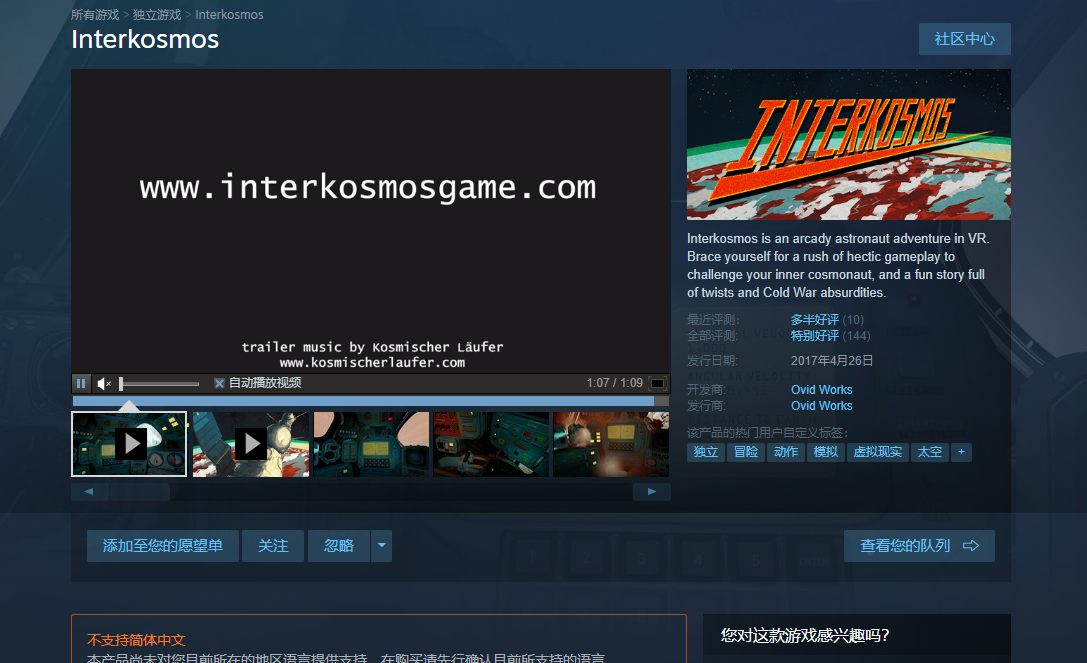Open recent reviews 多半好评
This screenshot has height=663, width=1087.
click(x=815, y=320)
